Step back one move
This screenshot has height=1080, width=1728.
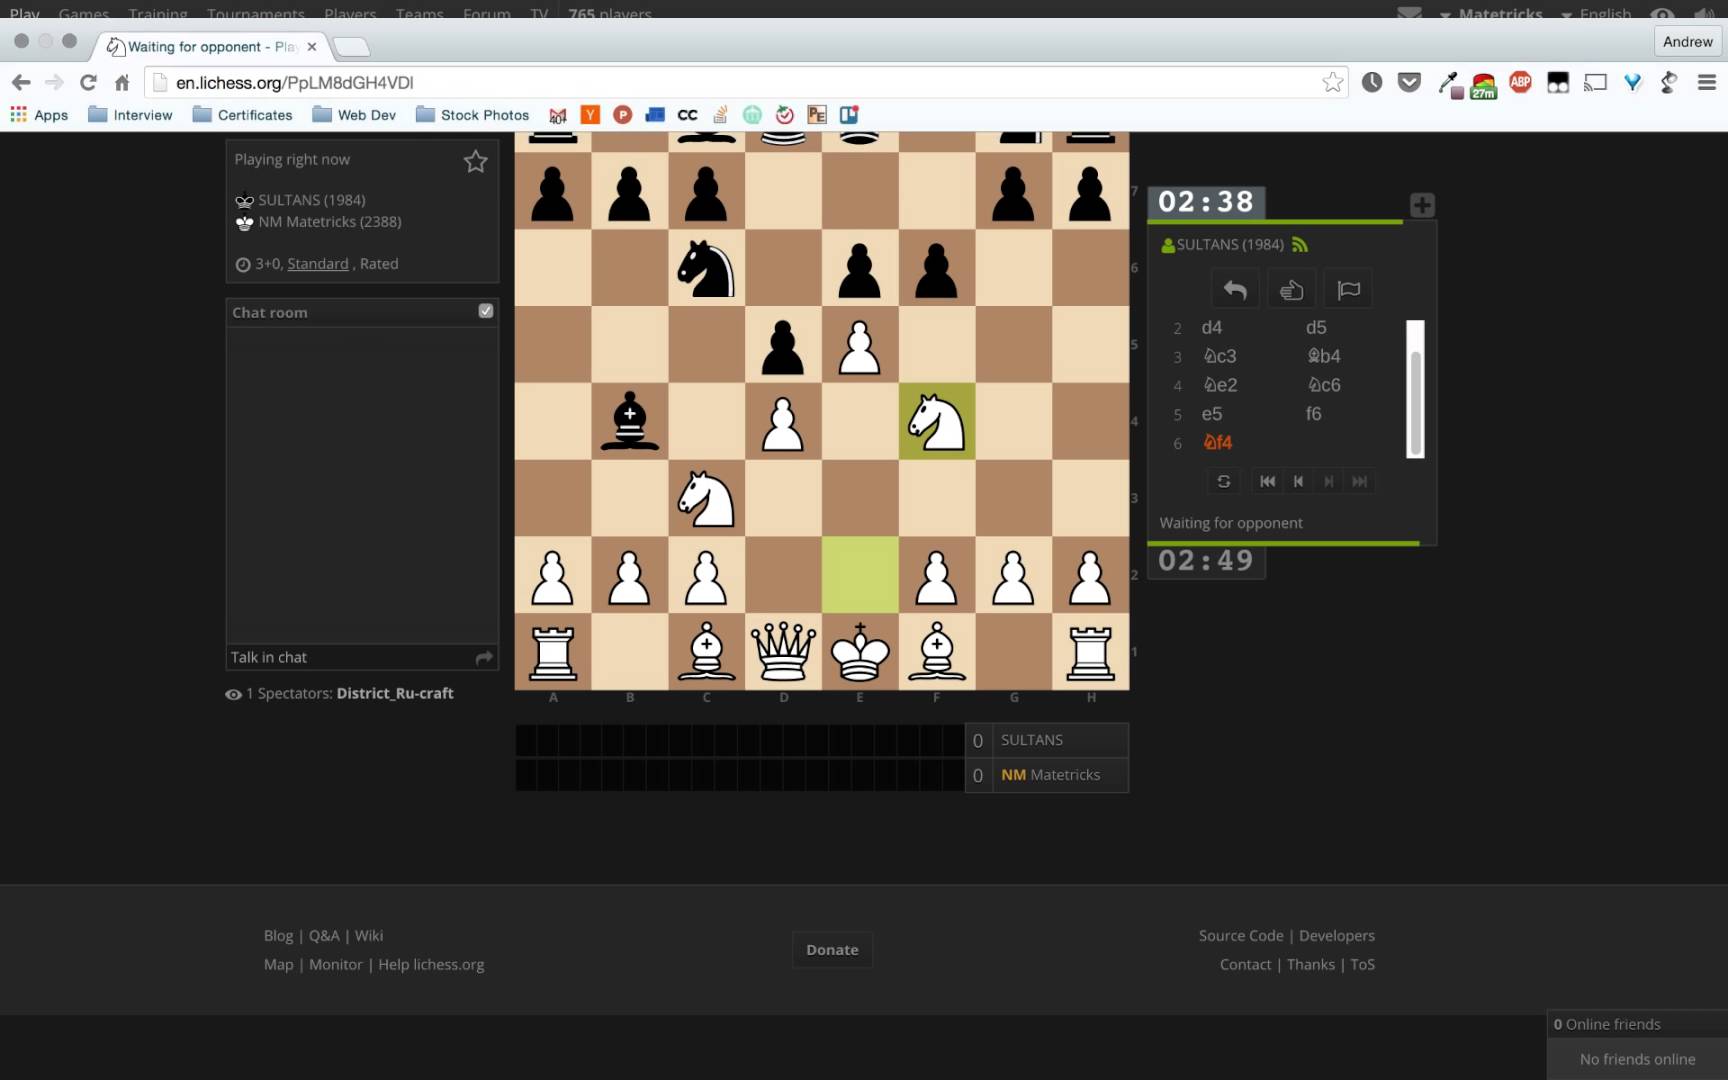[x=1298, y=482]
